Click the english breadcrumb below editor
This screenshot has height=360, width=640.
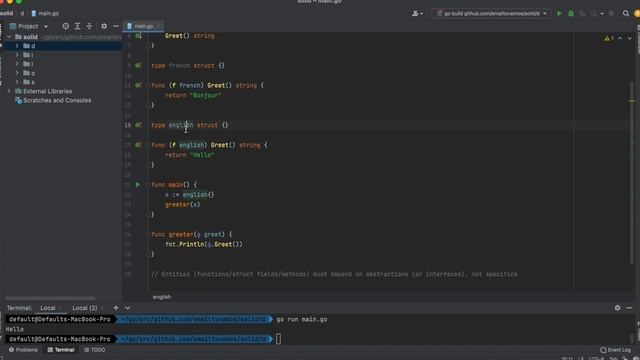(x=162, y=297)
